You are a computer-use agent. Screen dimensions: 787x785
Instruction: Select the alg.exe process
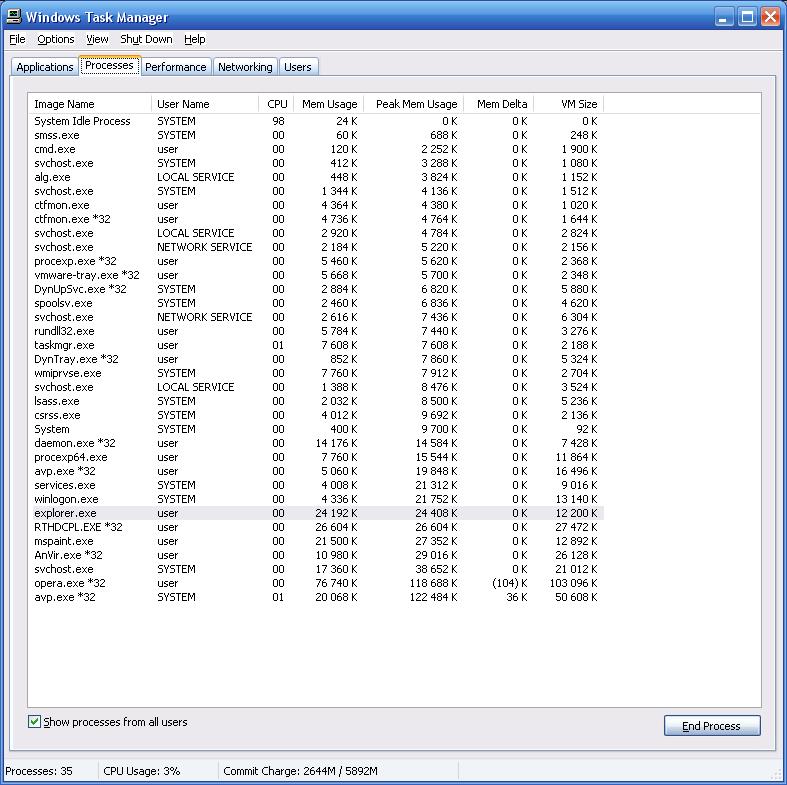pyautogui.click(x=316, y=177)
